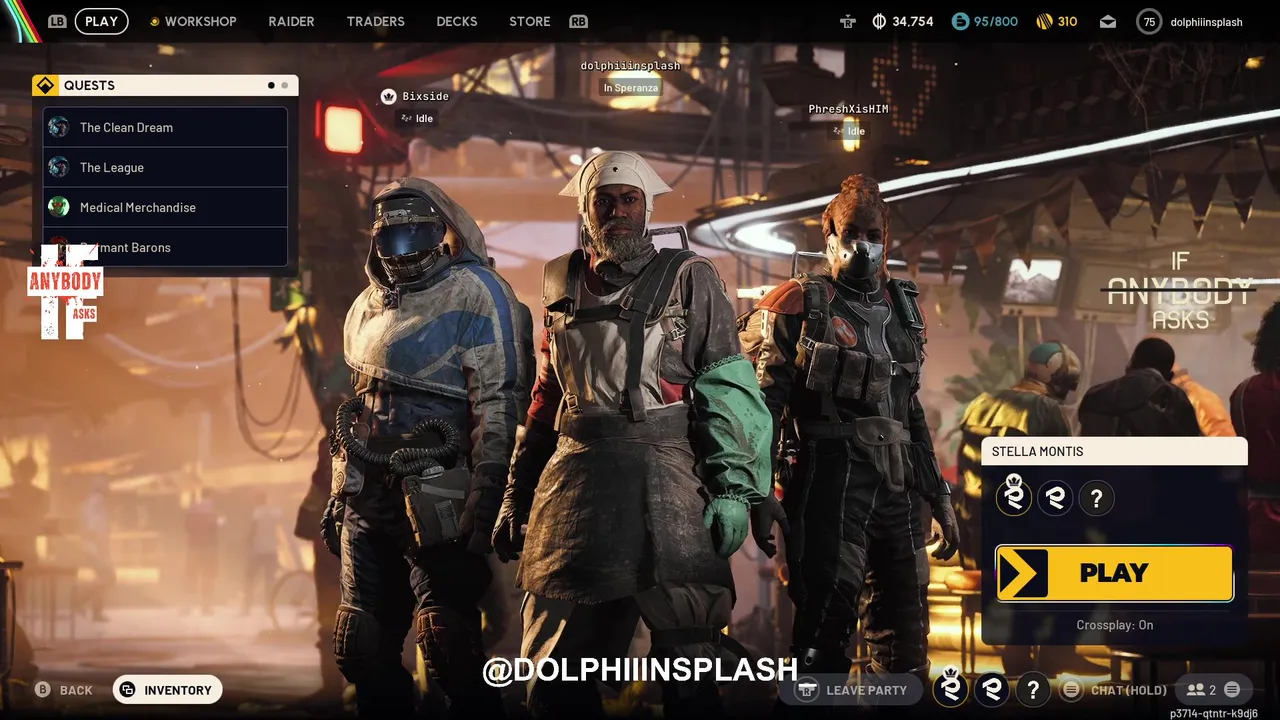Click the Idle status under Bixside

pos(417,118)
